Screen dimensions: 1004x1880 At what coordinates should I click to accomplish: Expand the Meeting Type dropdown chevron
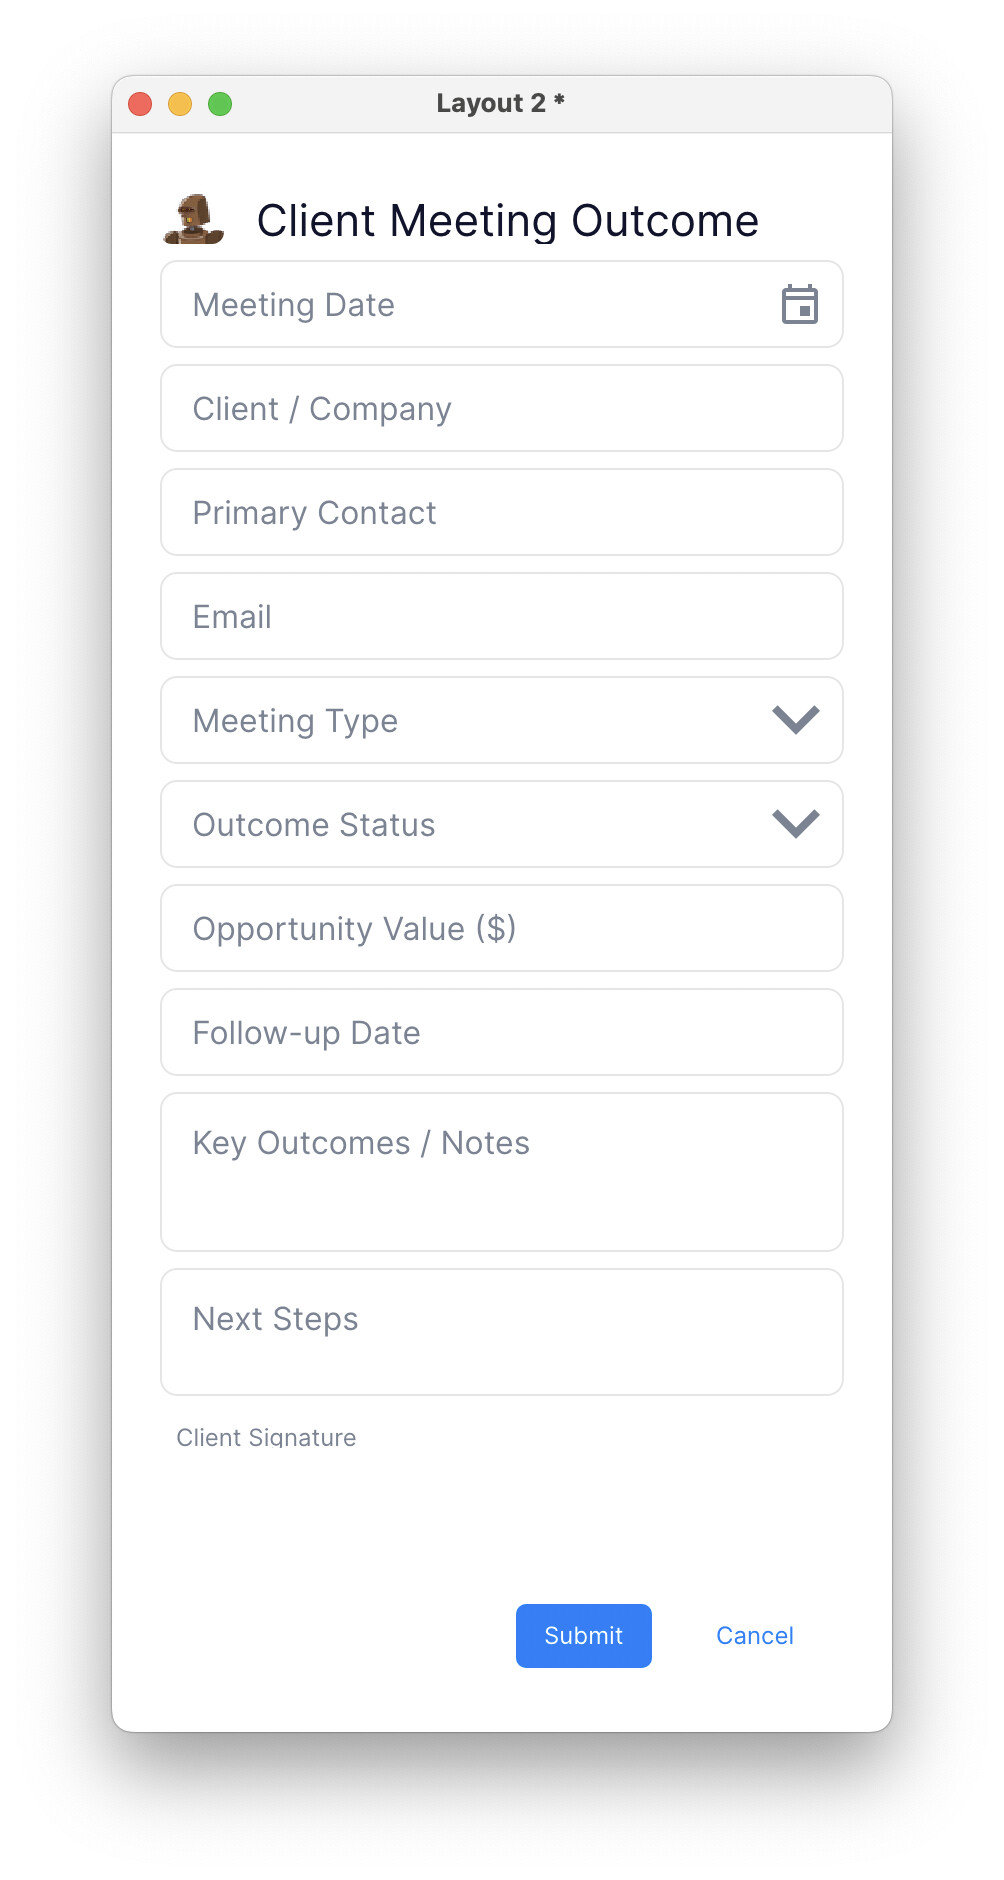pos(796,720)
